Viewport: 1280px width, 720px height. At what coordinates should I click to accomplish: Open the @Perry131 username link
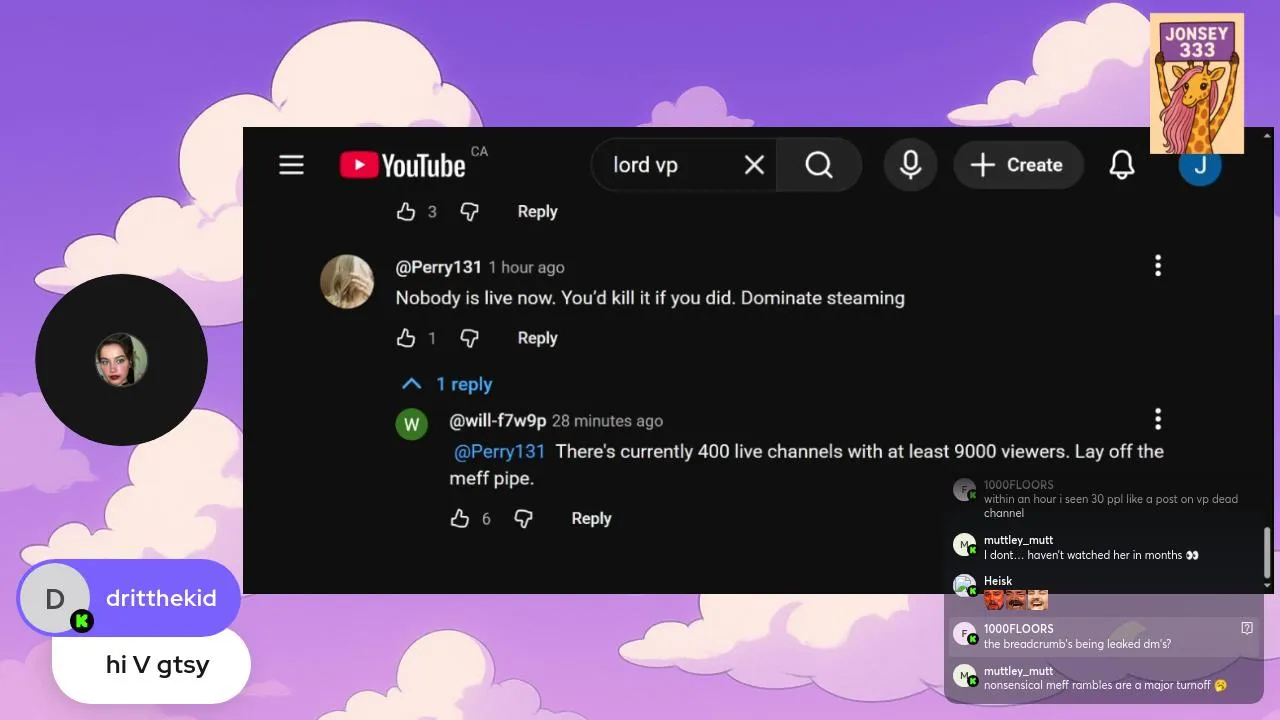(x=438, y=267)
